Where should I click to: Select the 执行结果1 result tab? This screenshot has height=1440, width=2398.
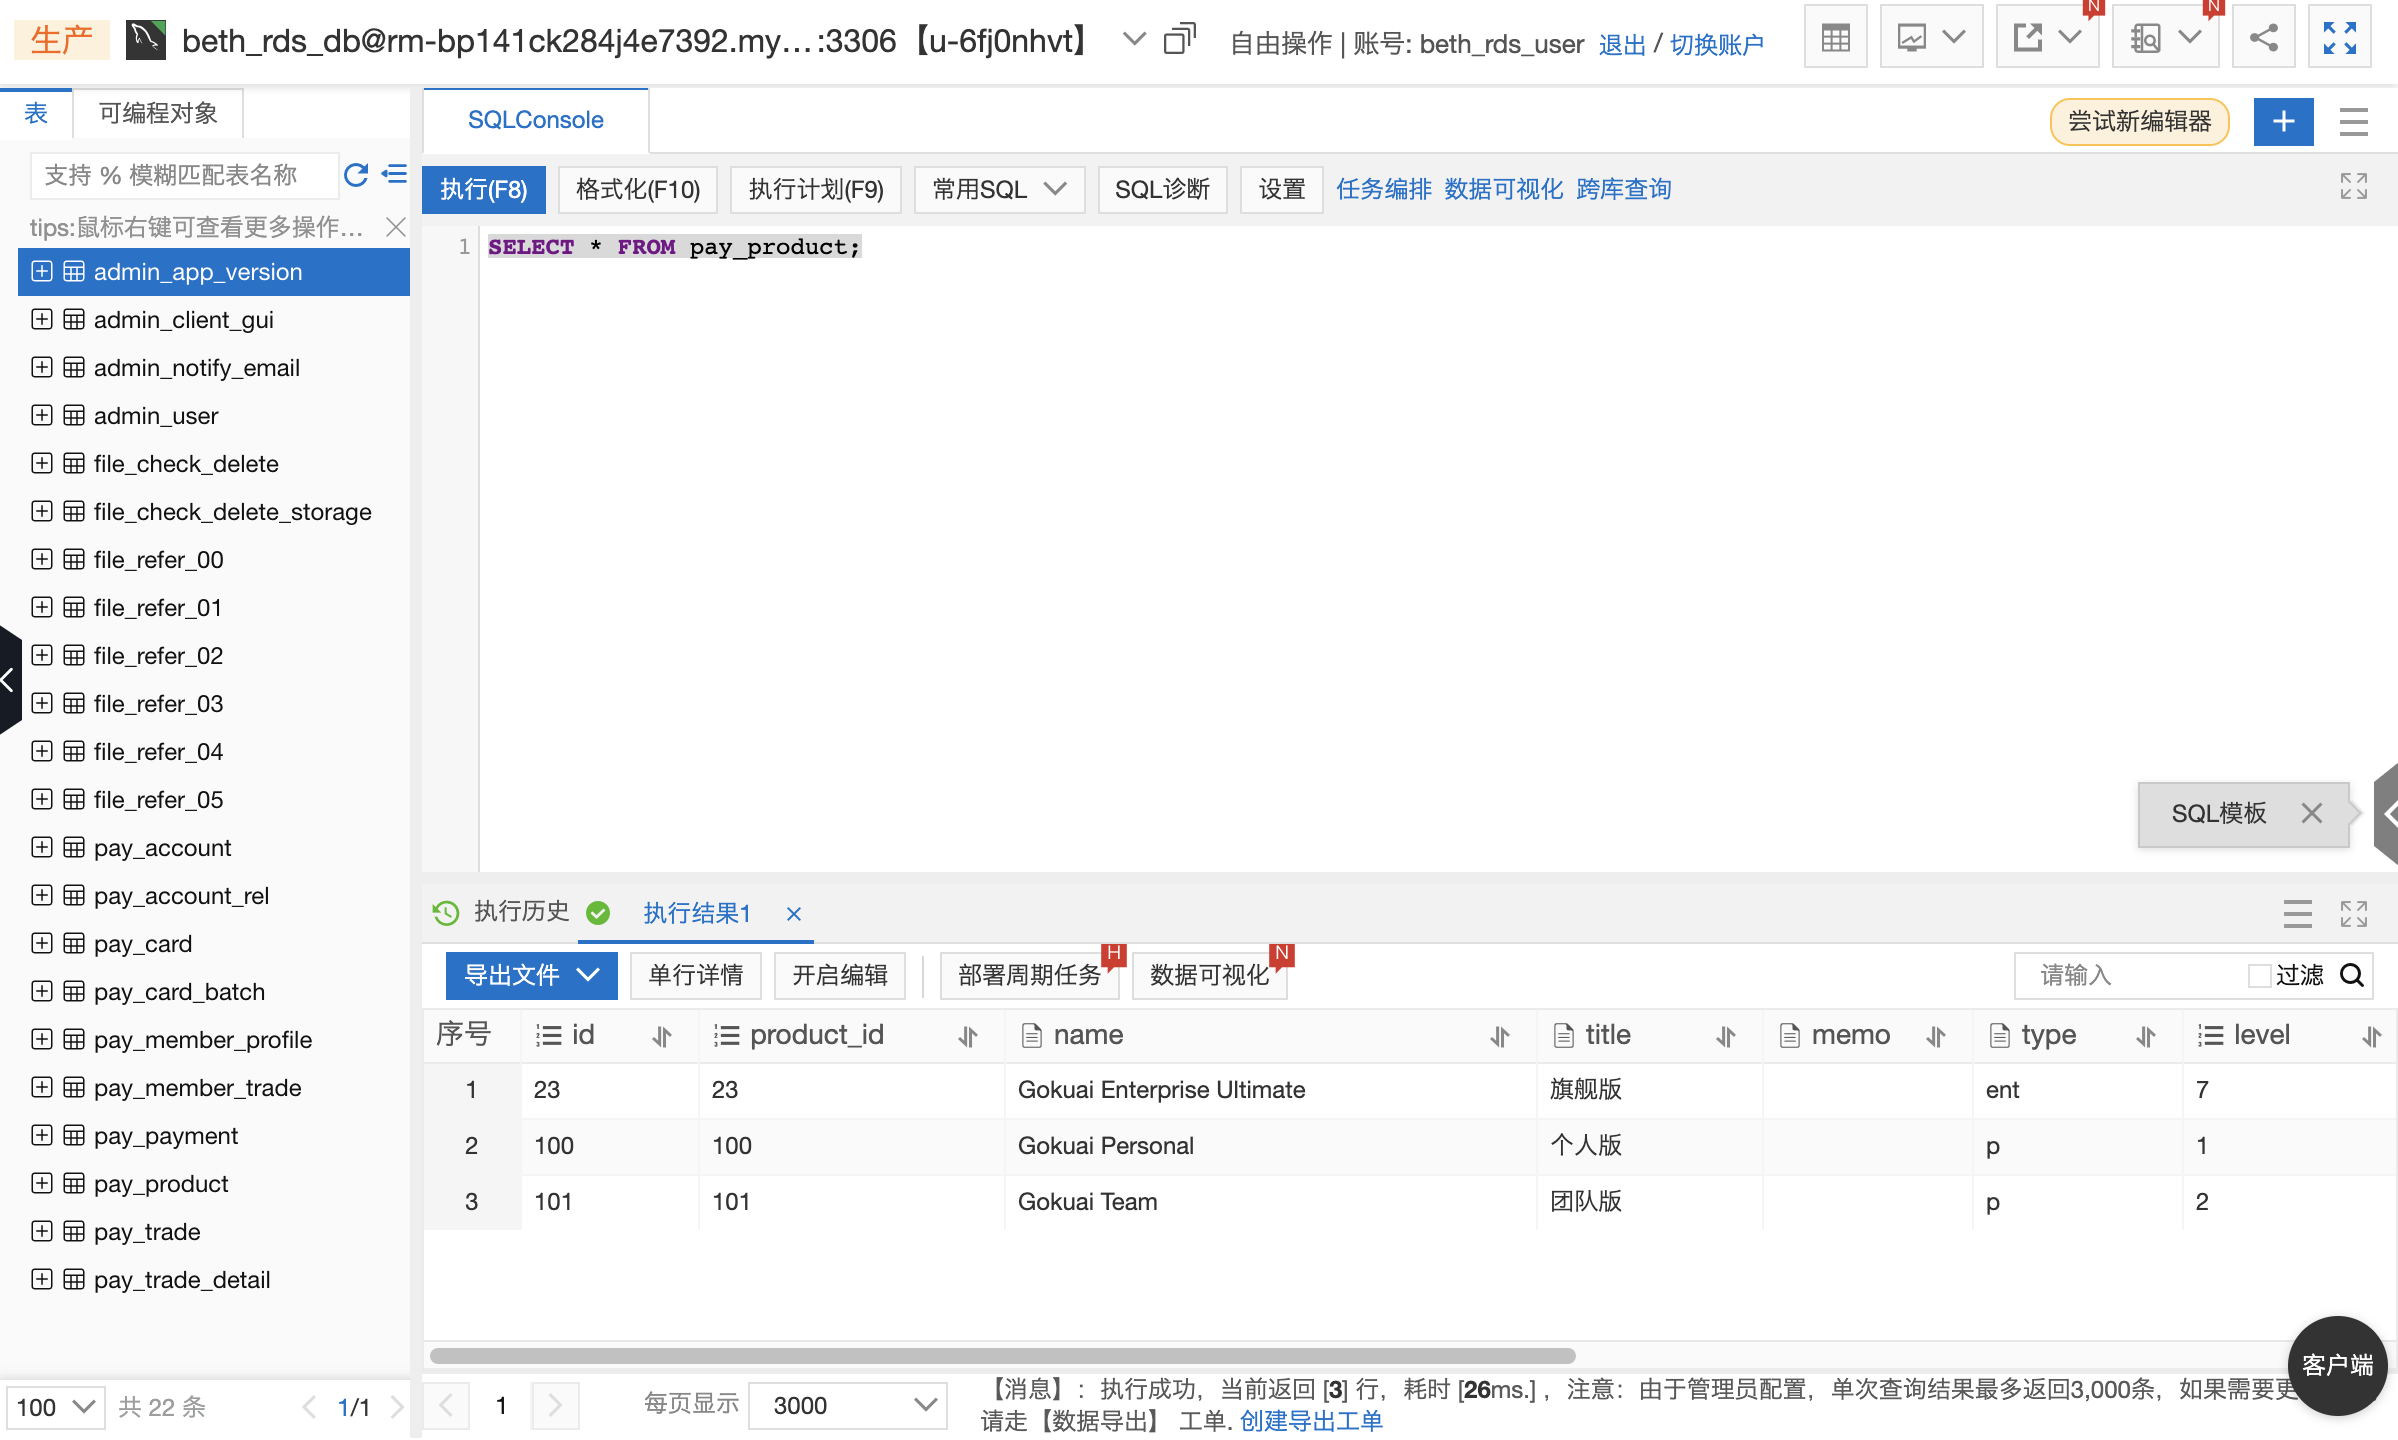point(696,913)
